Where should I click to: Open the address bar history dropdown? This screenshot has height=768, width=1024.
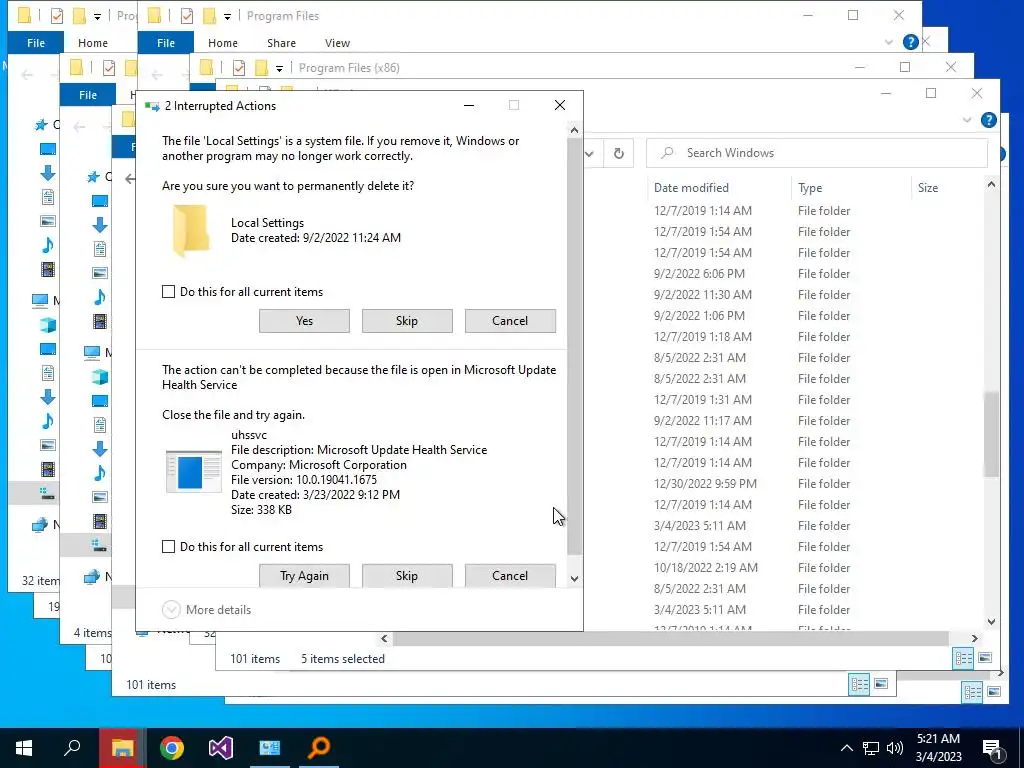click(x=589, y=154)
